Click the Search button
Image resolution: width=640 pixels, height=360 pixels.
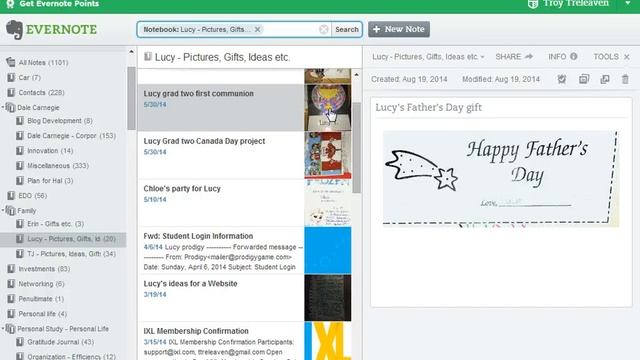click(x=347, y=29)
